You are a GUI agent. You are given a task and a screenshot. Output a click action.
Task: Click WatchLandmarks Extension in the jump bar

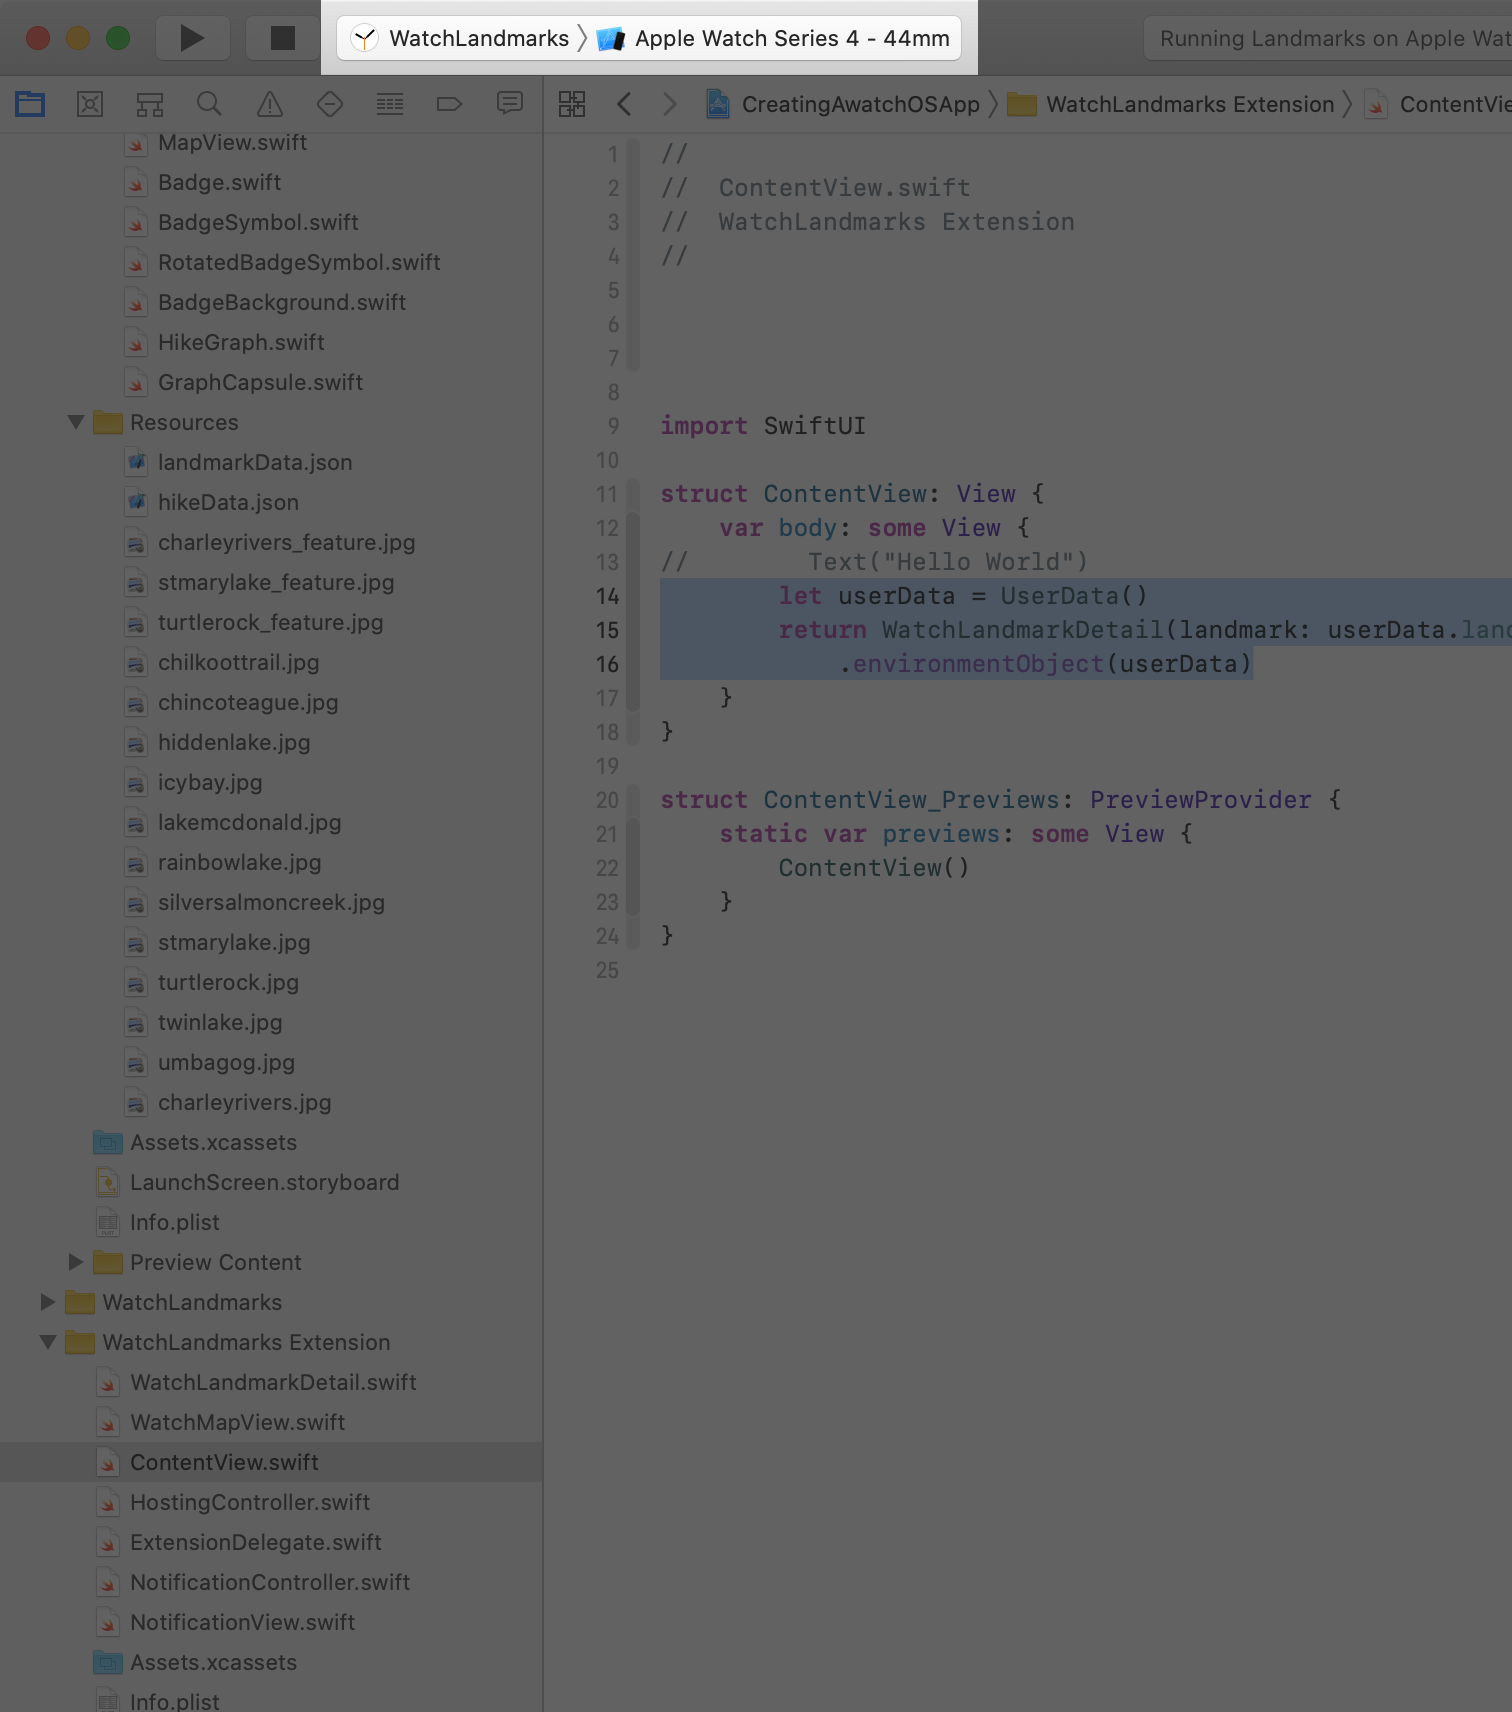point(1189,104)
